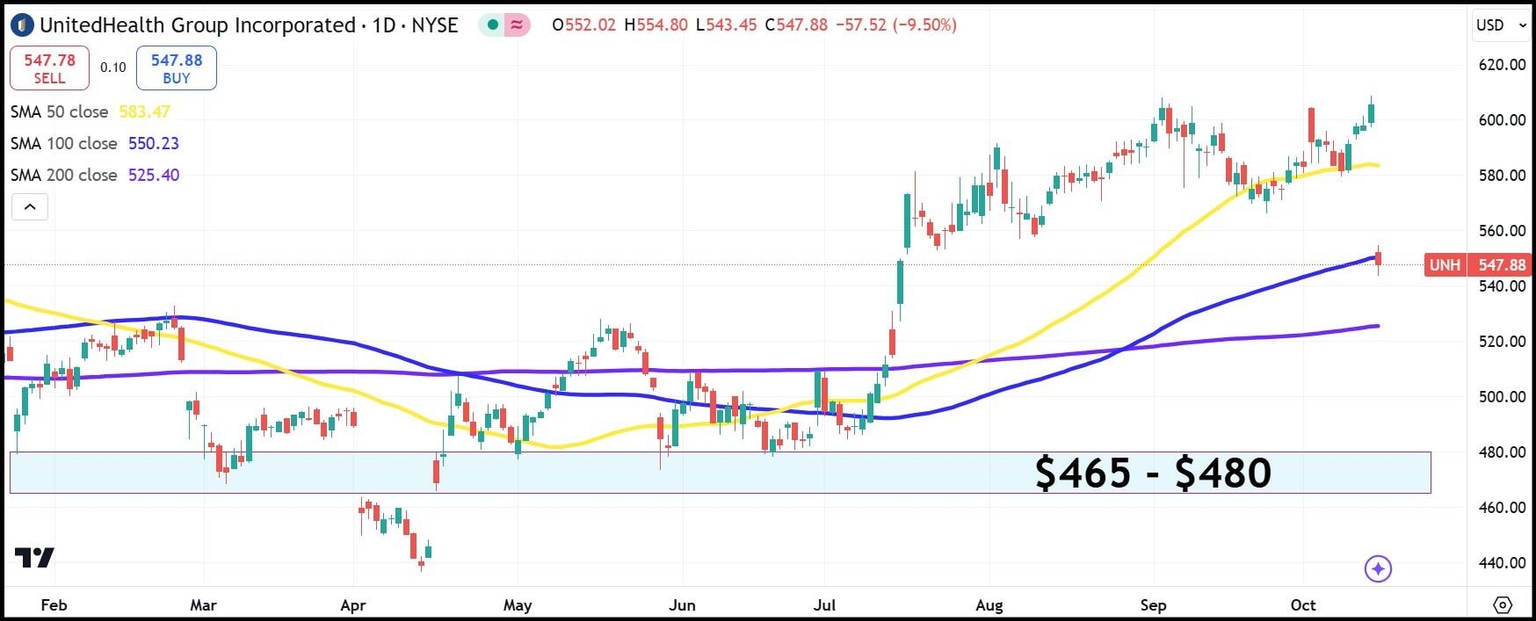Click the BUY 547.88 button
The height and width of the screenshot is (621, 1536).
pyautogui.click(x=176, y=69)
